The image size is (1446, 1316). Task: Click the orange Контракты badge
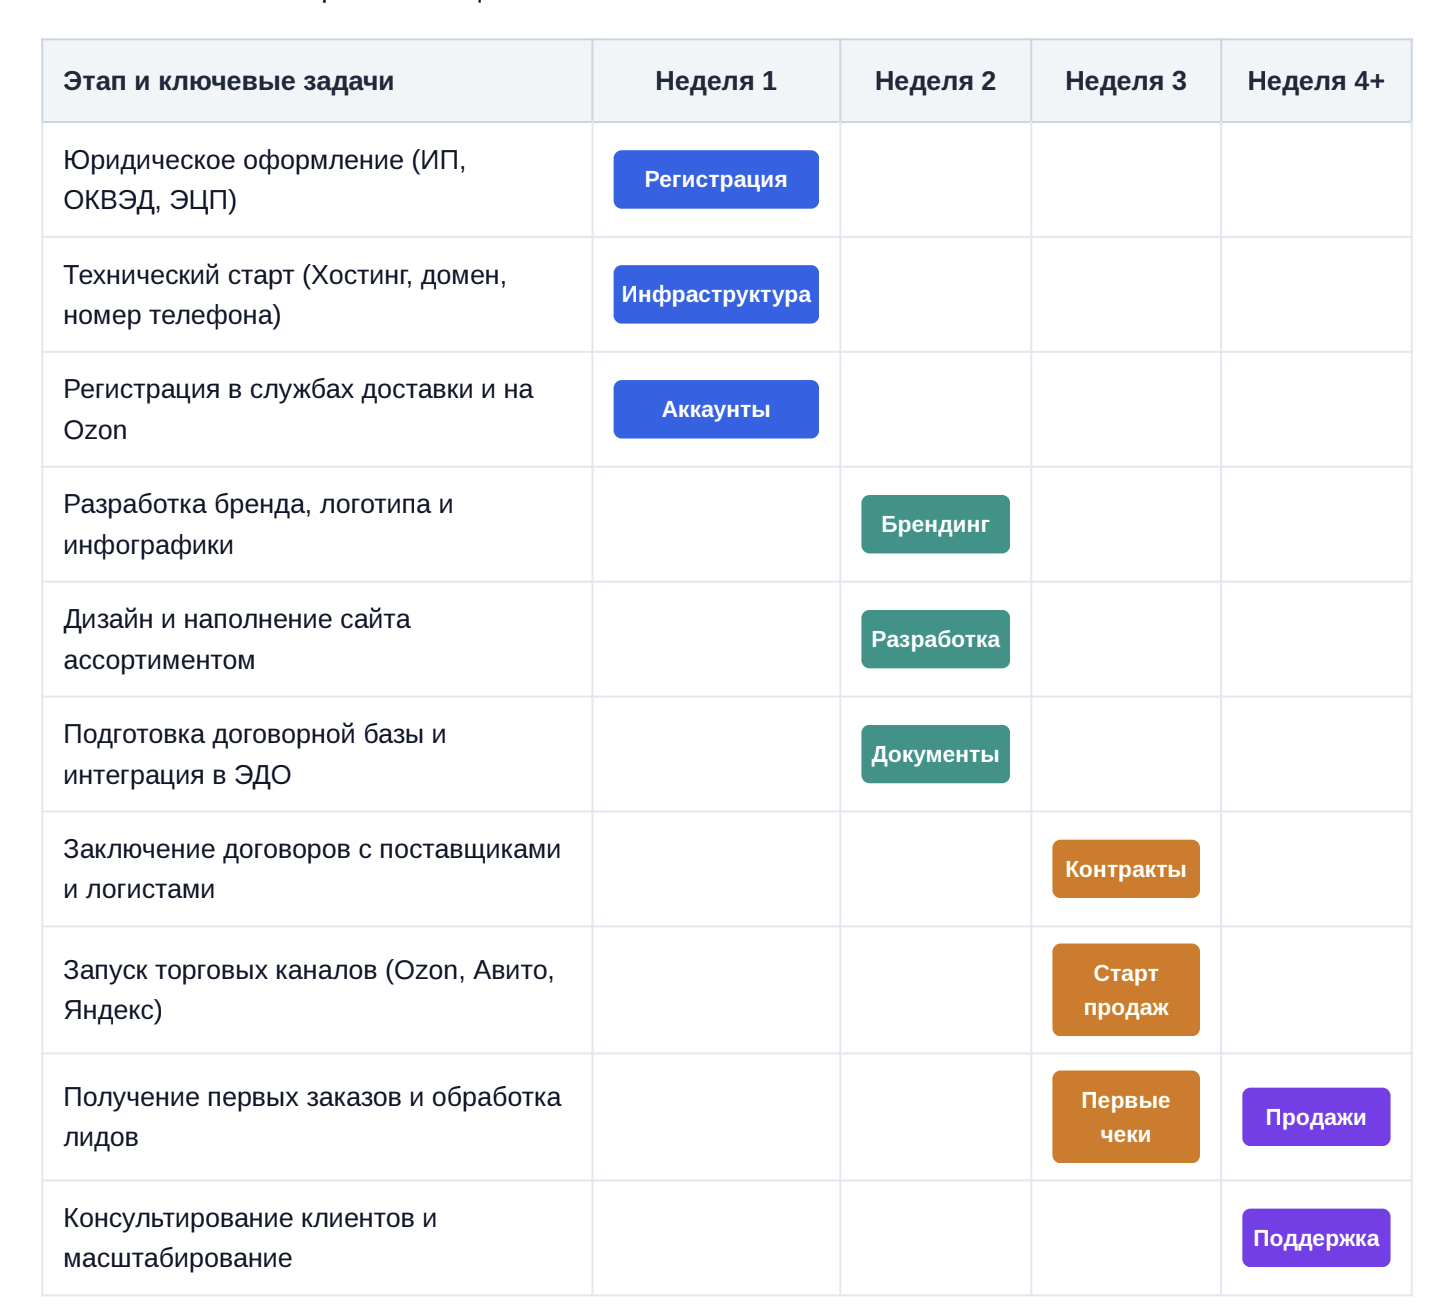pyautogui.click(x=1126, y=870)
